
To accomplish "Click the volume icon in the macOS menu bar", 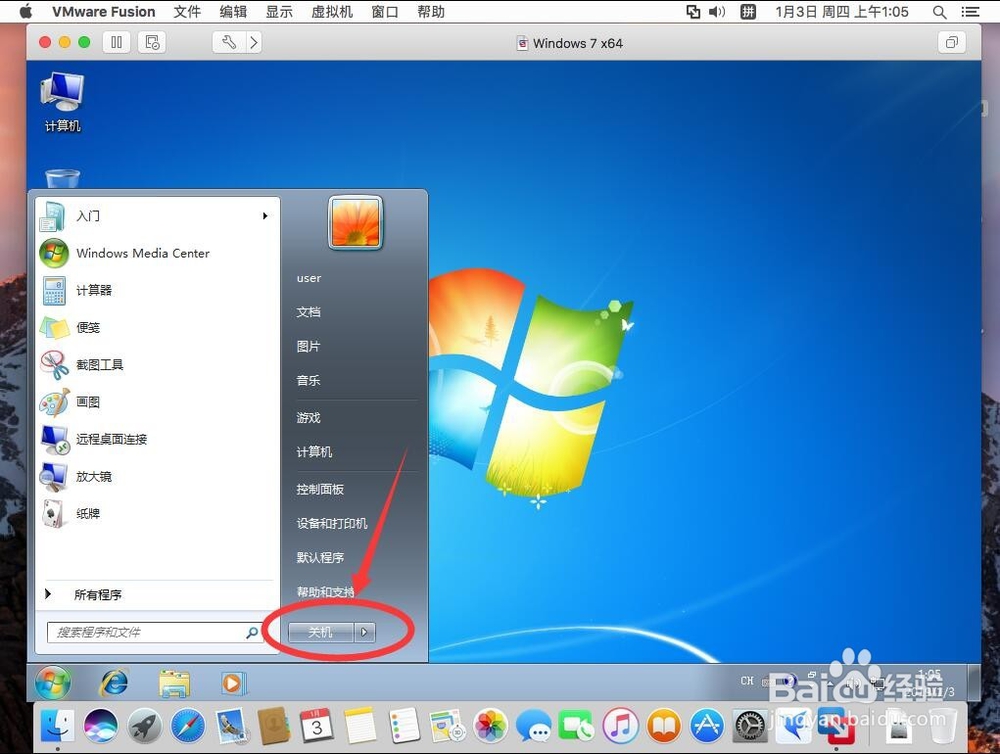I will coord(717,11).
